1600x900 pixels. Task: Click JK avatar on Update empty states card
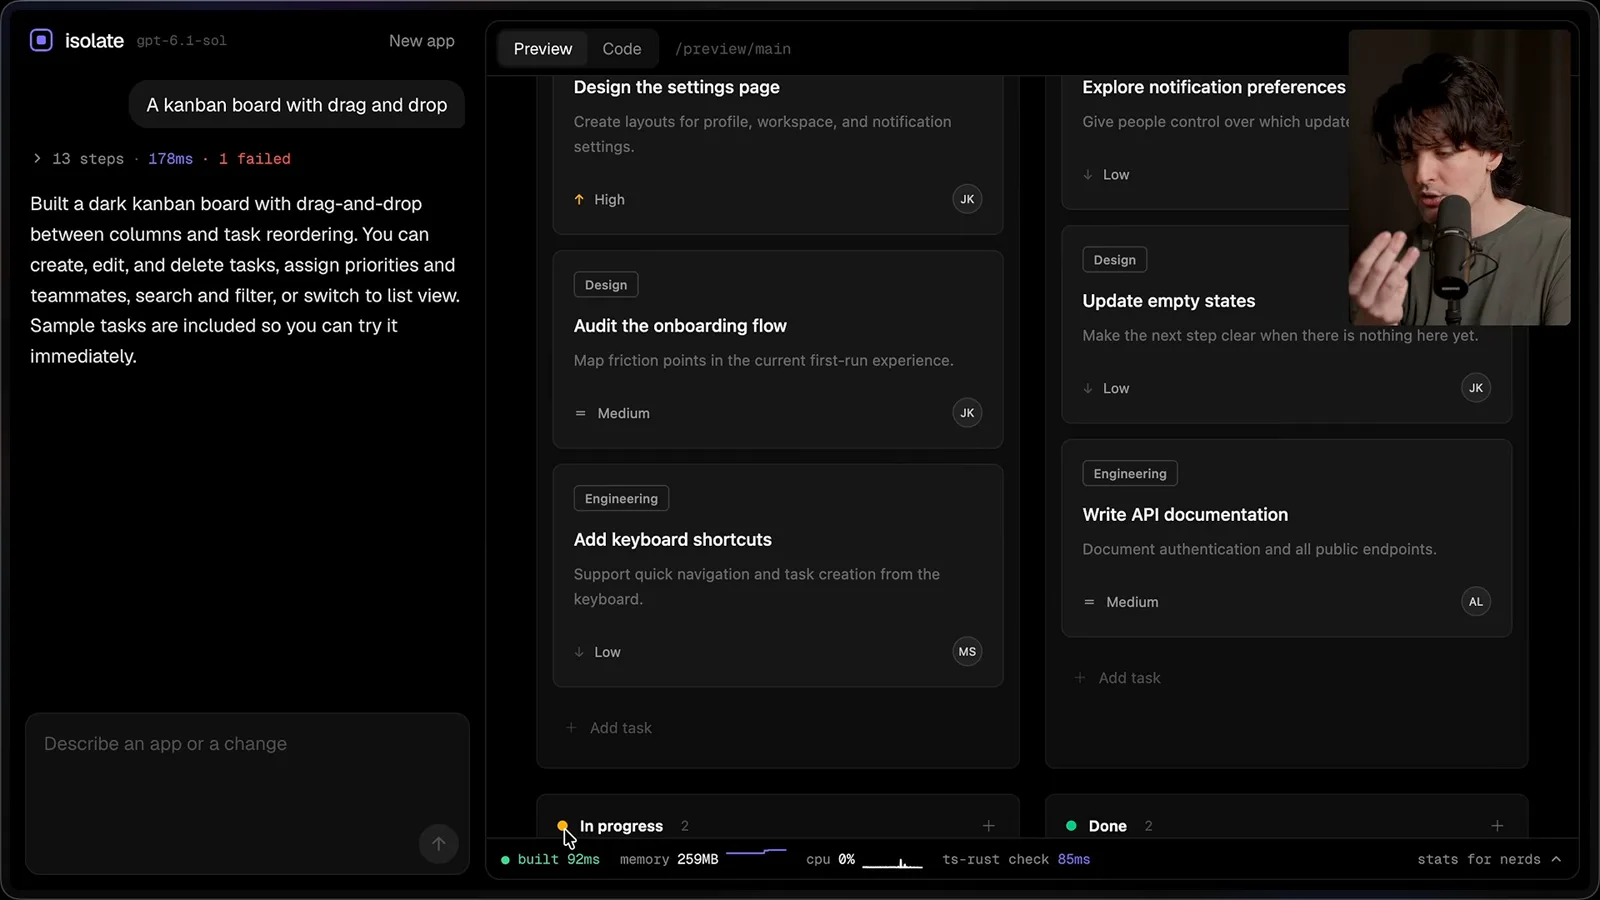(1476, 388)
